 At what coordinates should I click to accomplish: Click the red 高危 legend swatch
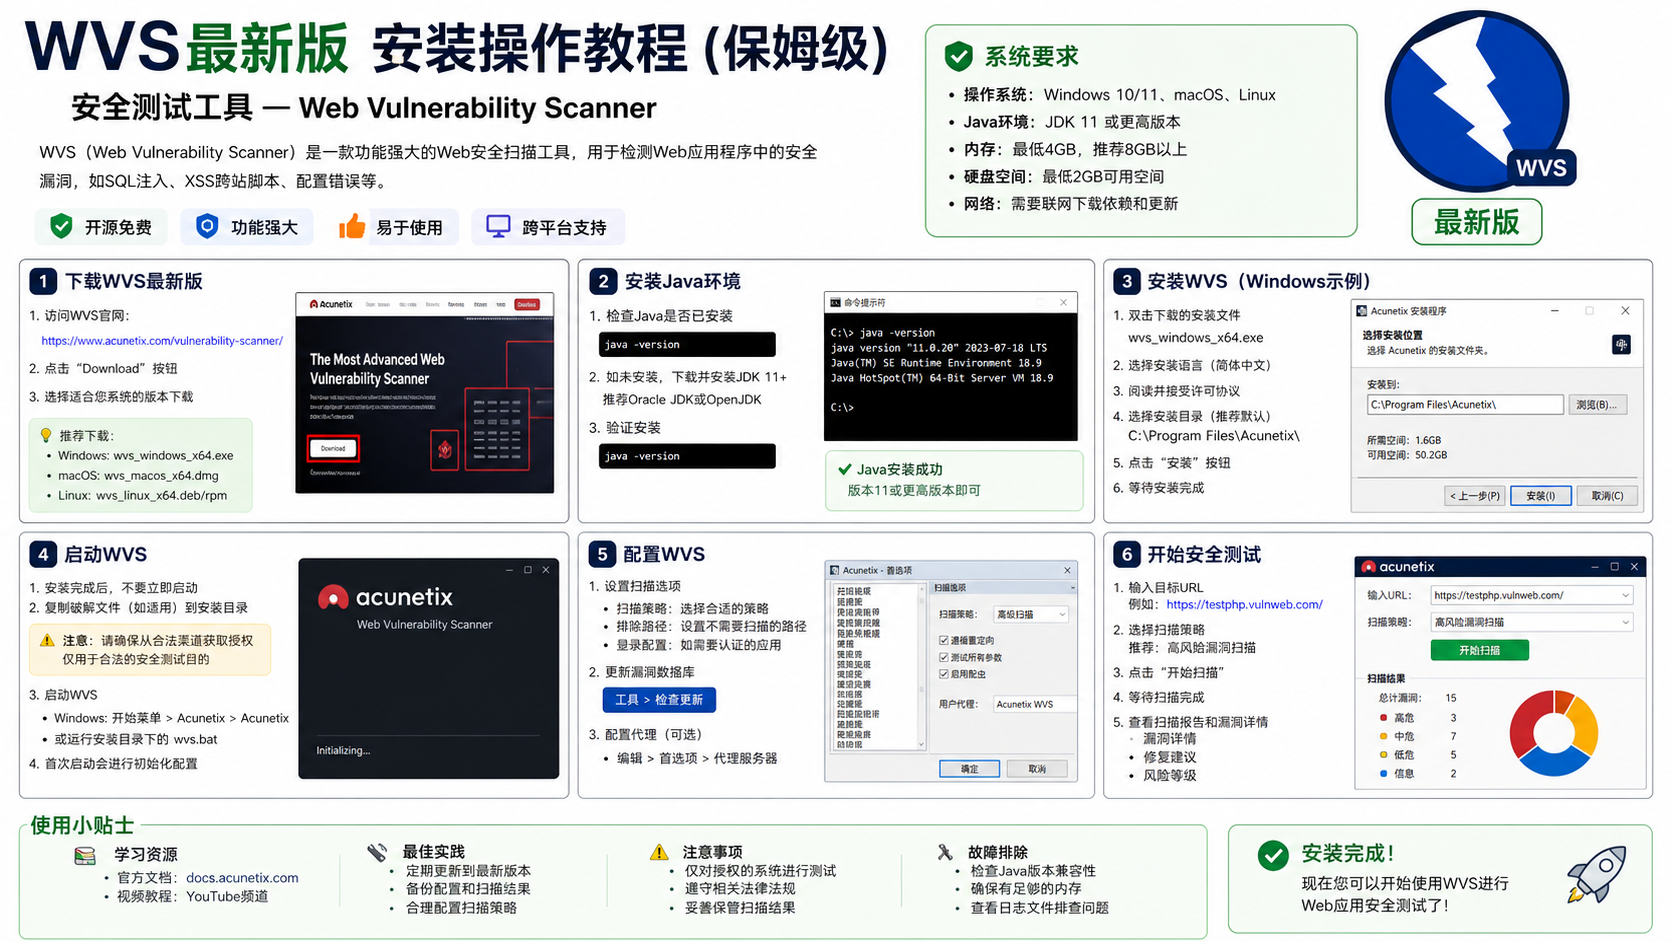coord(1384,717)
